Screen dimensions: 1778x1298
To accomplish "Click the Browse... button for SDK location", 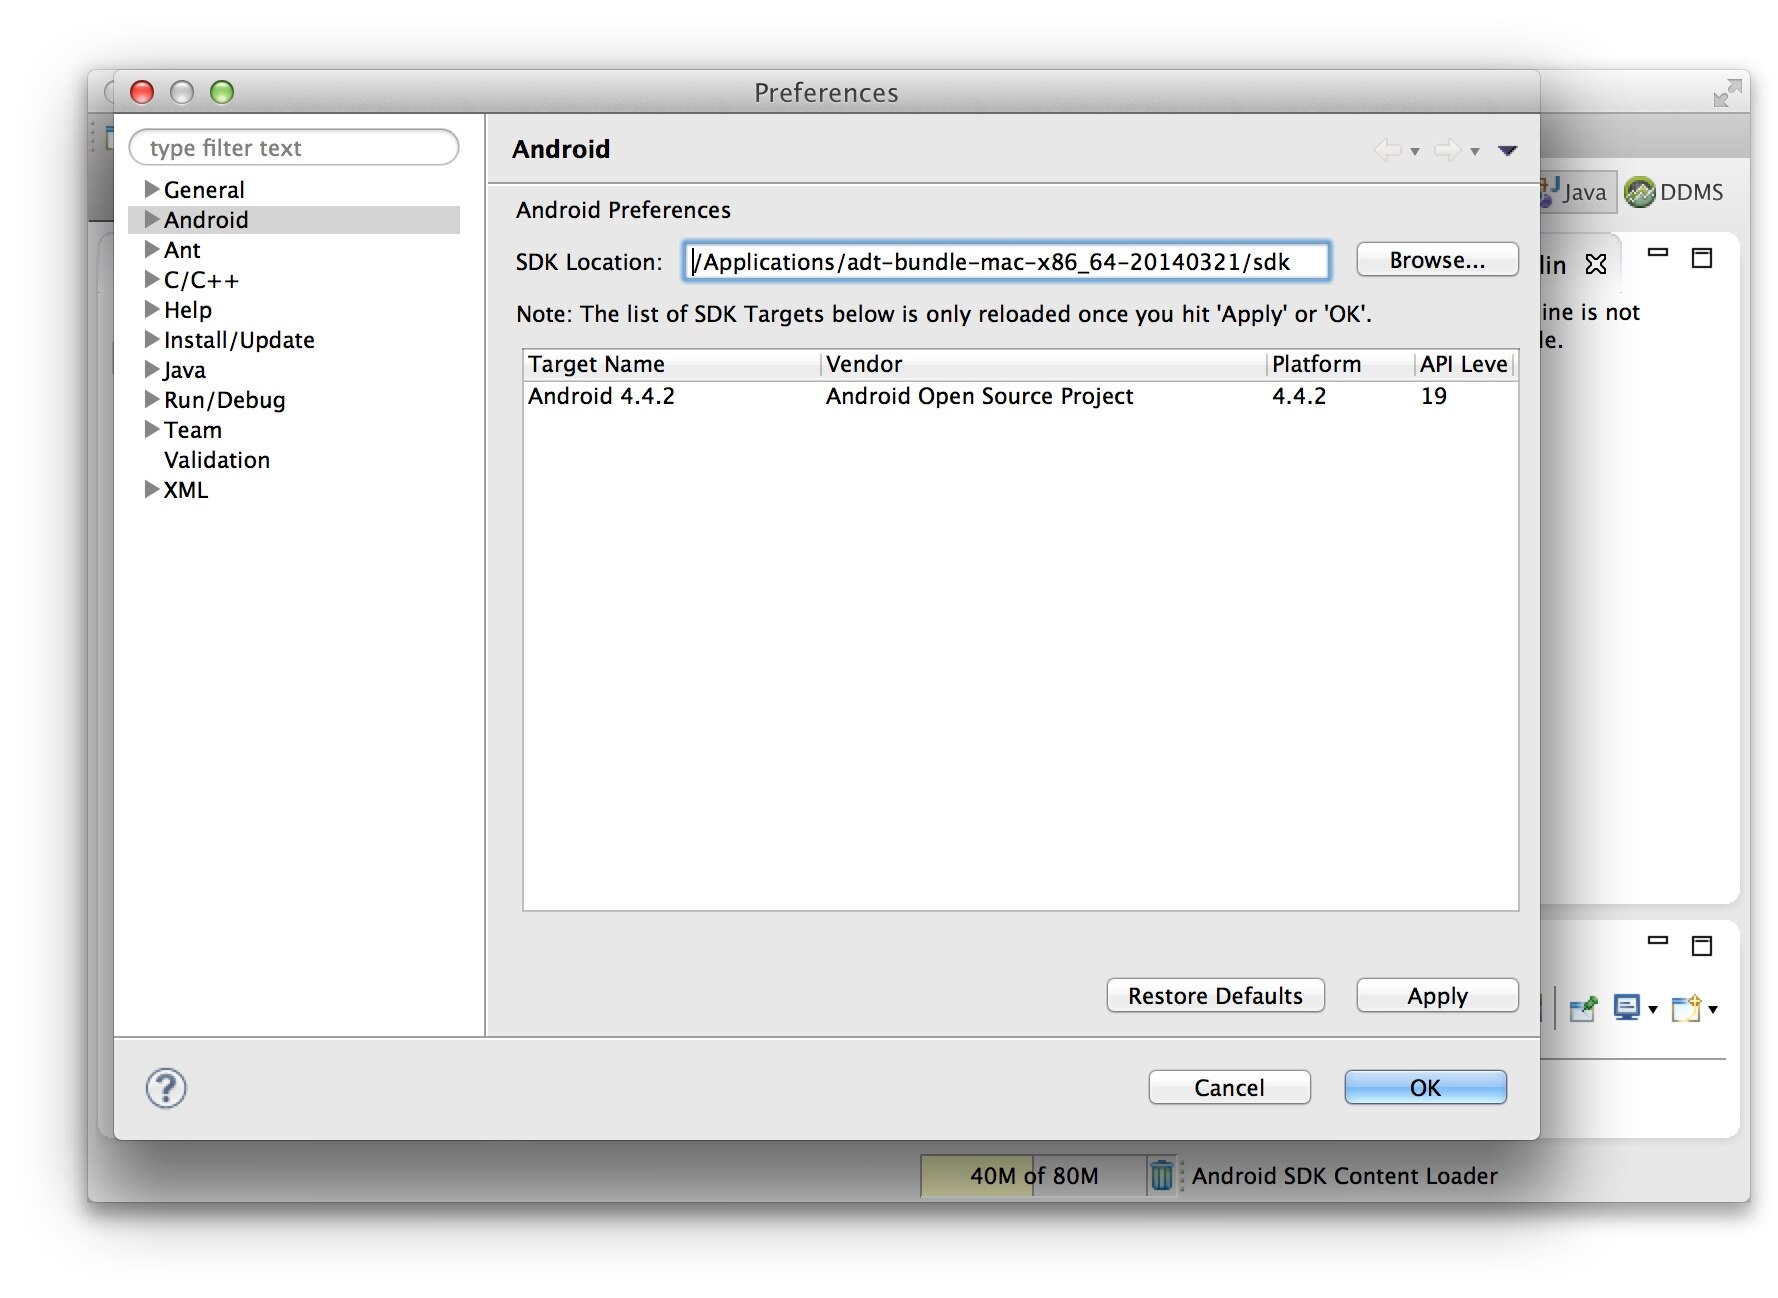I will pyautogui.click(x=1436, y=260).
